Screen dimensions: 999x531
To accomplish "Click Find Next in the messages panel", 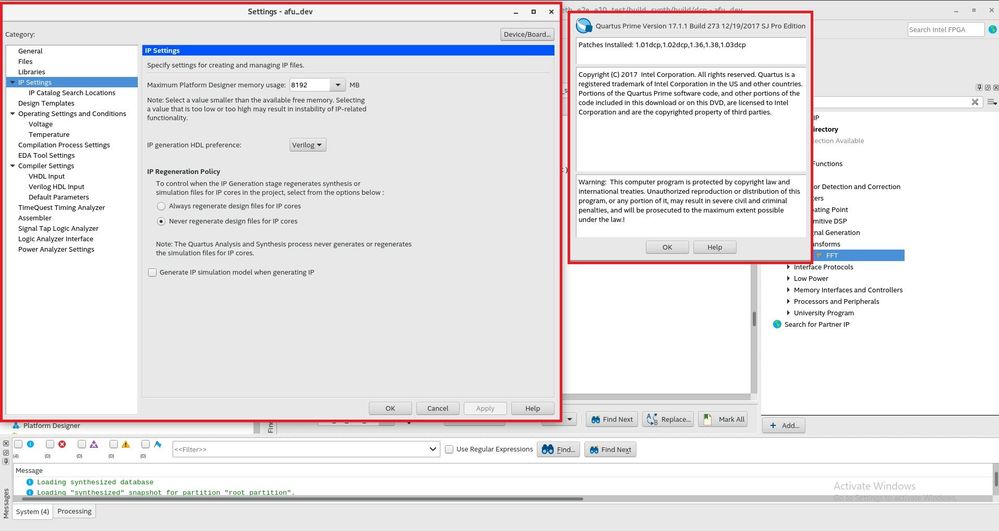I will click(610, 449).
